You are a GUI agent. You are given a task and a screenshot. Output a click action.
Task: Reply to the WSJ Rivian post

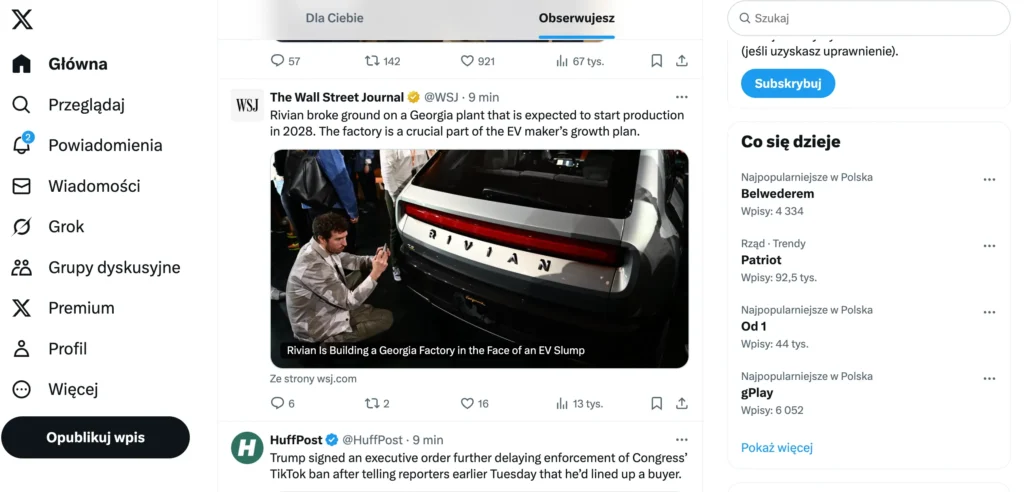tap(278, 403)
